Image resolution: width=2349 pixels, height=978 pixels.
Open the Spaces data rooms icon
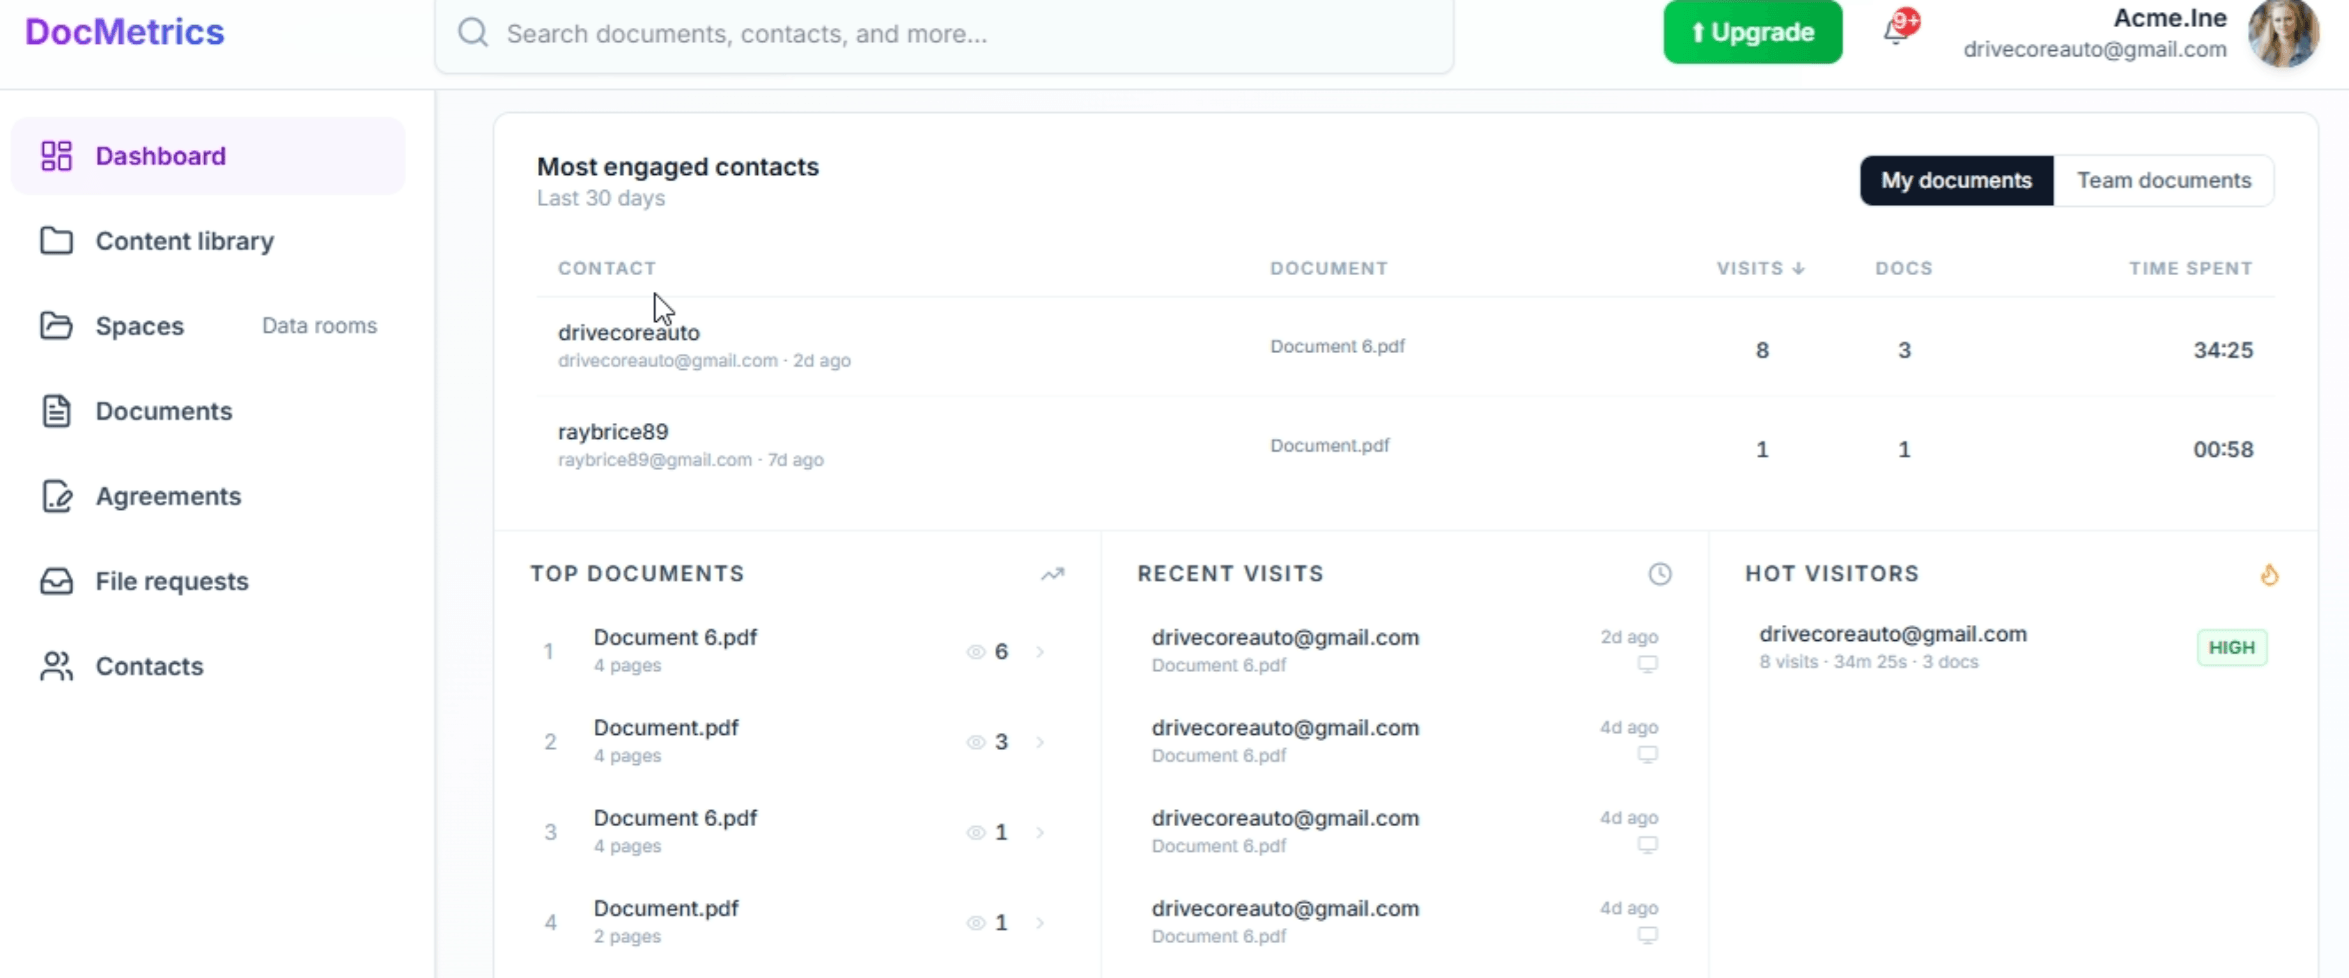tap(55, 325)
